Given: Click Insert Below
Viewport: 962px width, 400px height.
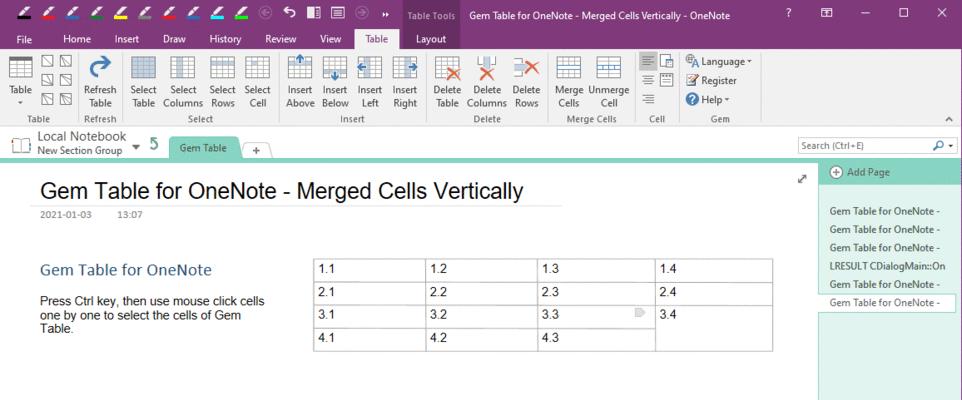Looking at the screenshot, I should 335,81.
